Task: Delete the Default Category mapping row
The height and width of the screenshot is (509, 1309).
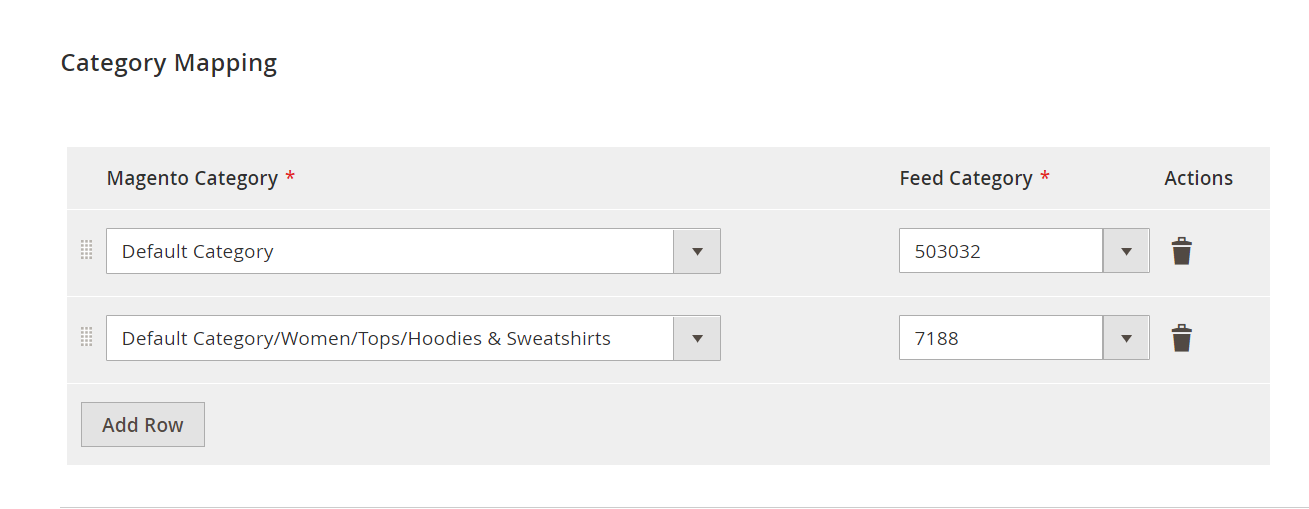Action: (x=1182, y=251)
